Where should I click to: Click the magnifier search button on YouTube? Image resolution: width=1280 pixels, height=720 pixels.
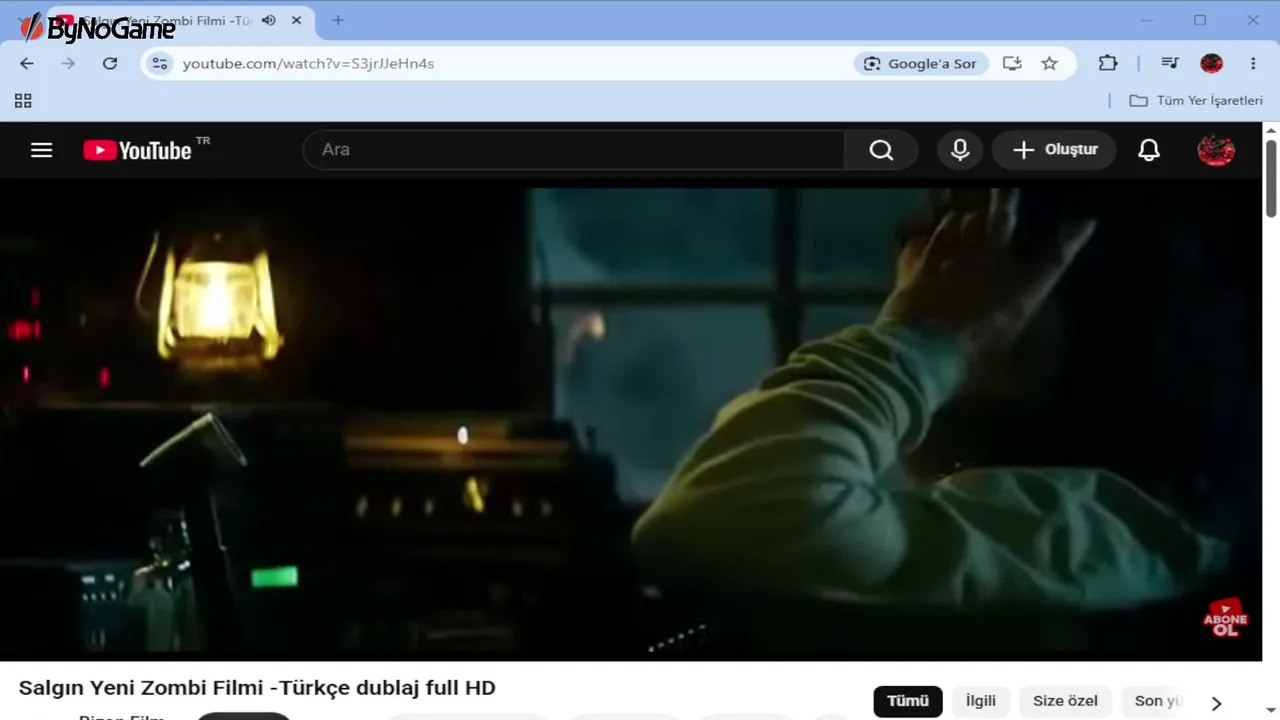coord(881,150)
